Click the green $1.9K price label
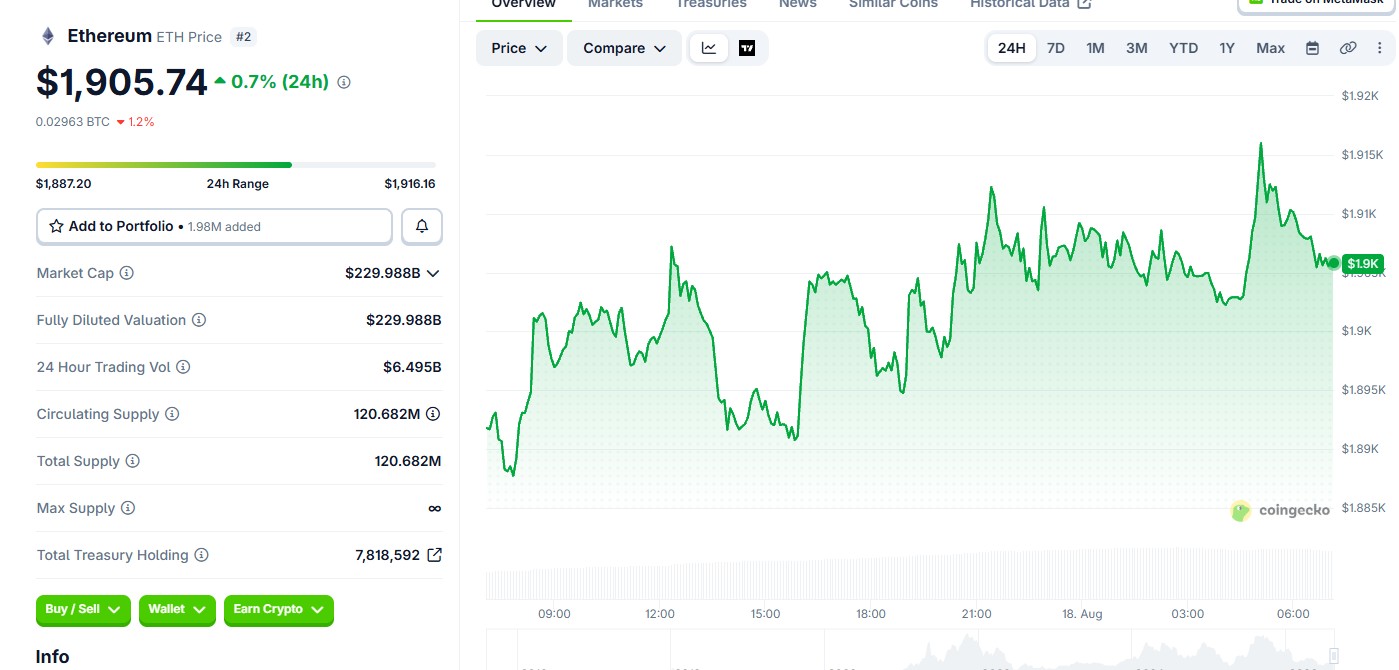The width and height of the screenshot is (1399, 670). (1363, 264)
